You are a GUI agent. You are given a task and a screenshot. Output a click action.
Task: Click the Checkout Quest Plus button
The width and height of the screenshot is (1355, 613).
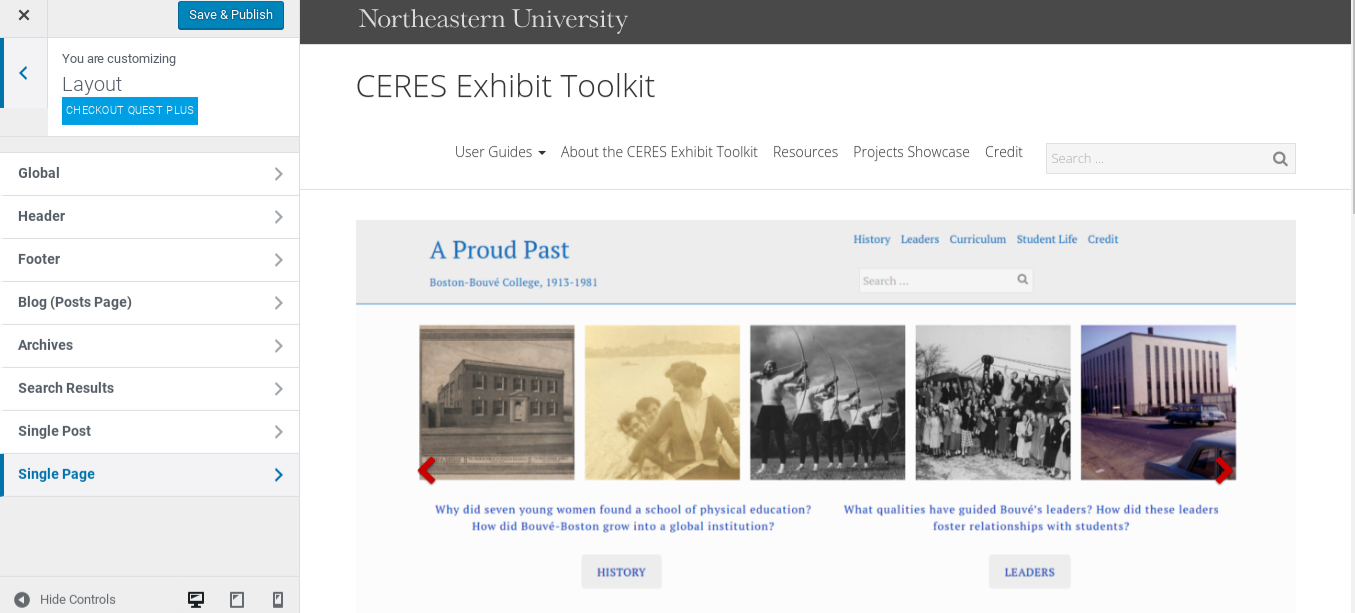click(130, 110)
